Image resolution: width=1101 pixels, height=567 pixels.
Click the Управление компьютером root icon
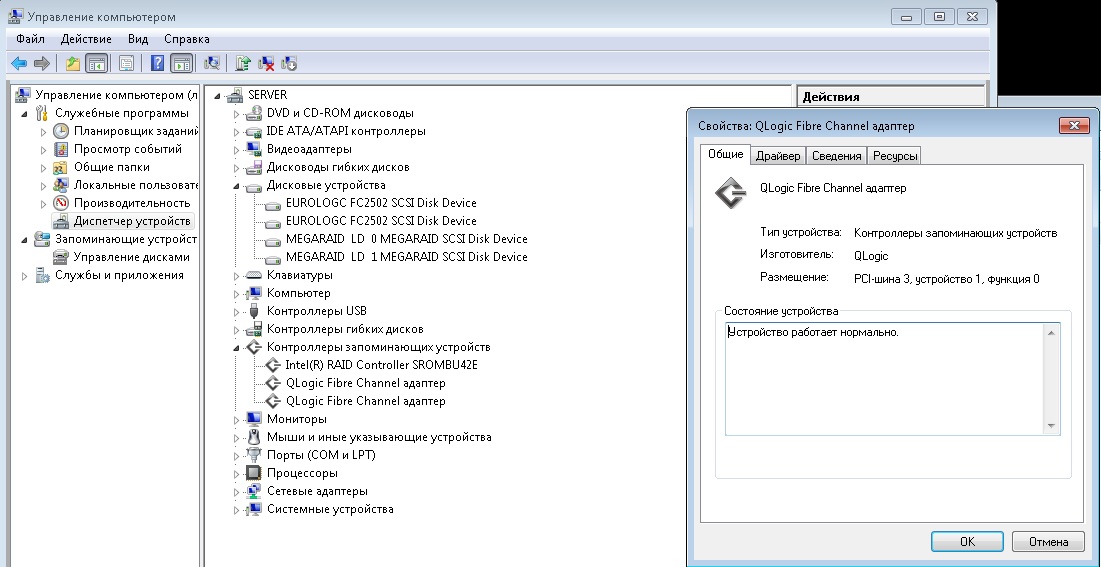pos(23,95)
